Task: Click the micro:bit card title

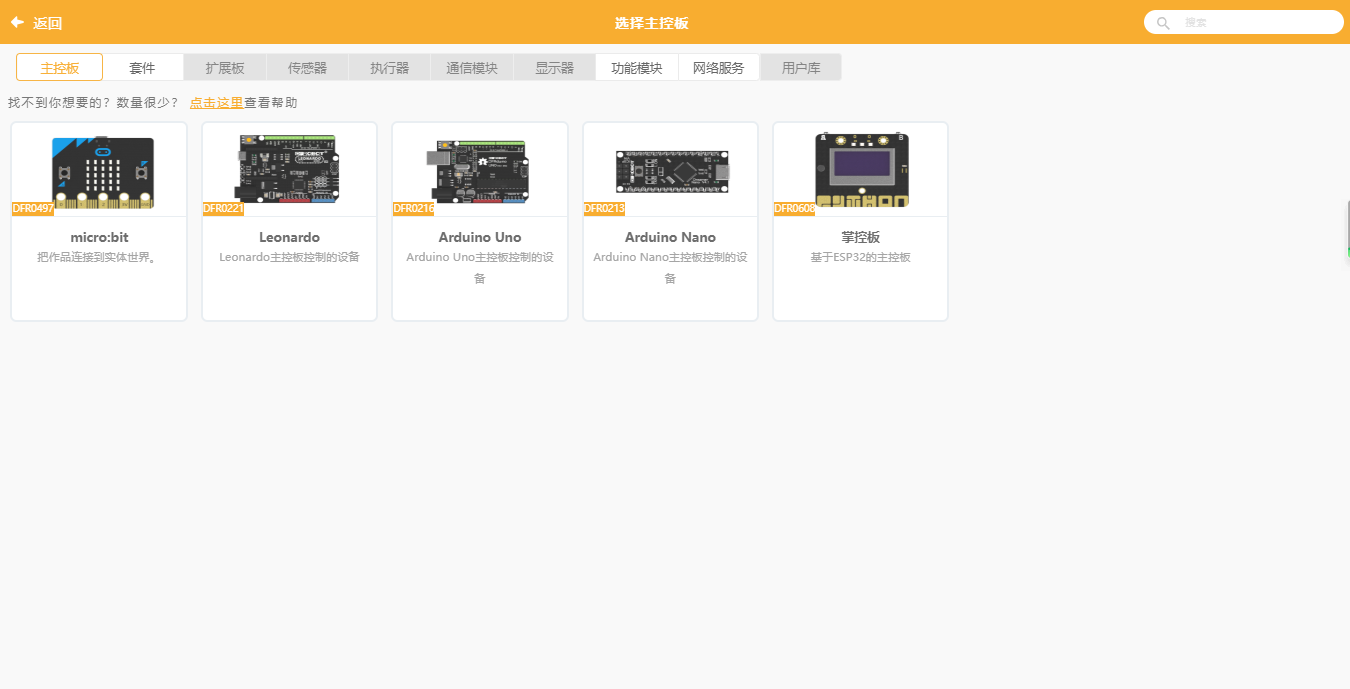Action: (x=99, y=237)
